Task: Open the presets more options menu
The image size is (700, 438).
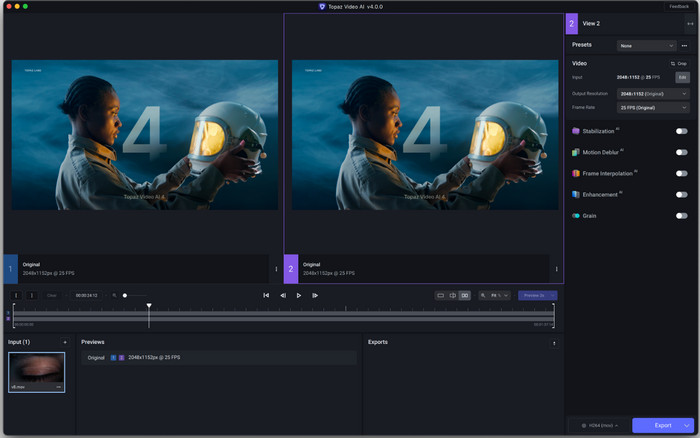Action: [x=685, y=45]
